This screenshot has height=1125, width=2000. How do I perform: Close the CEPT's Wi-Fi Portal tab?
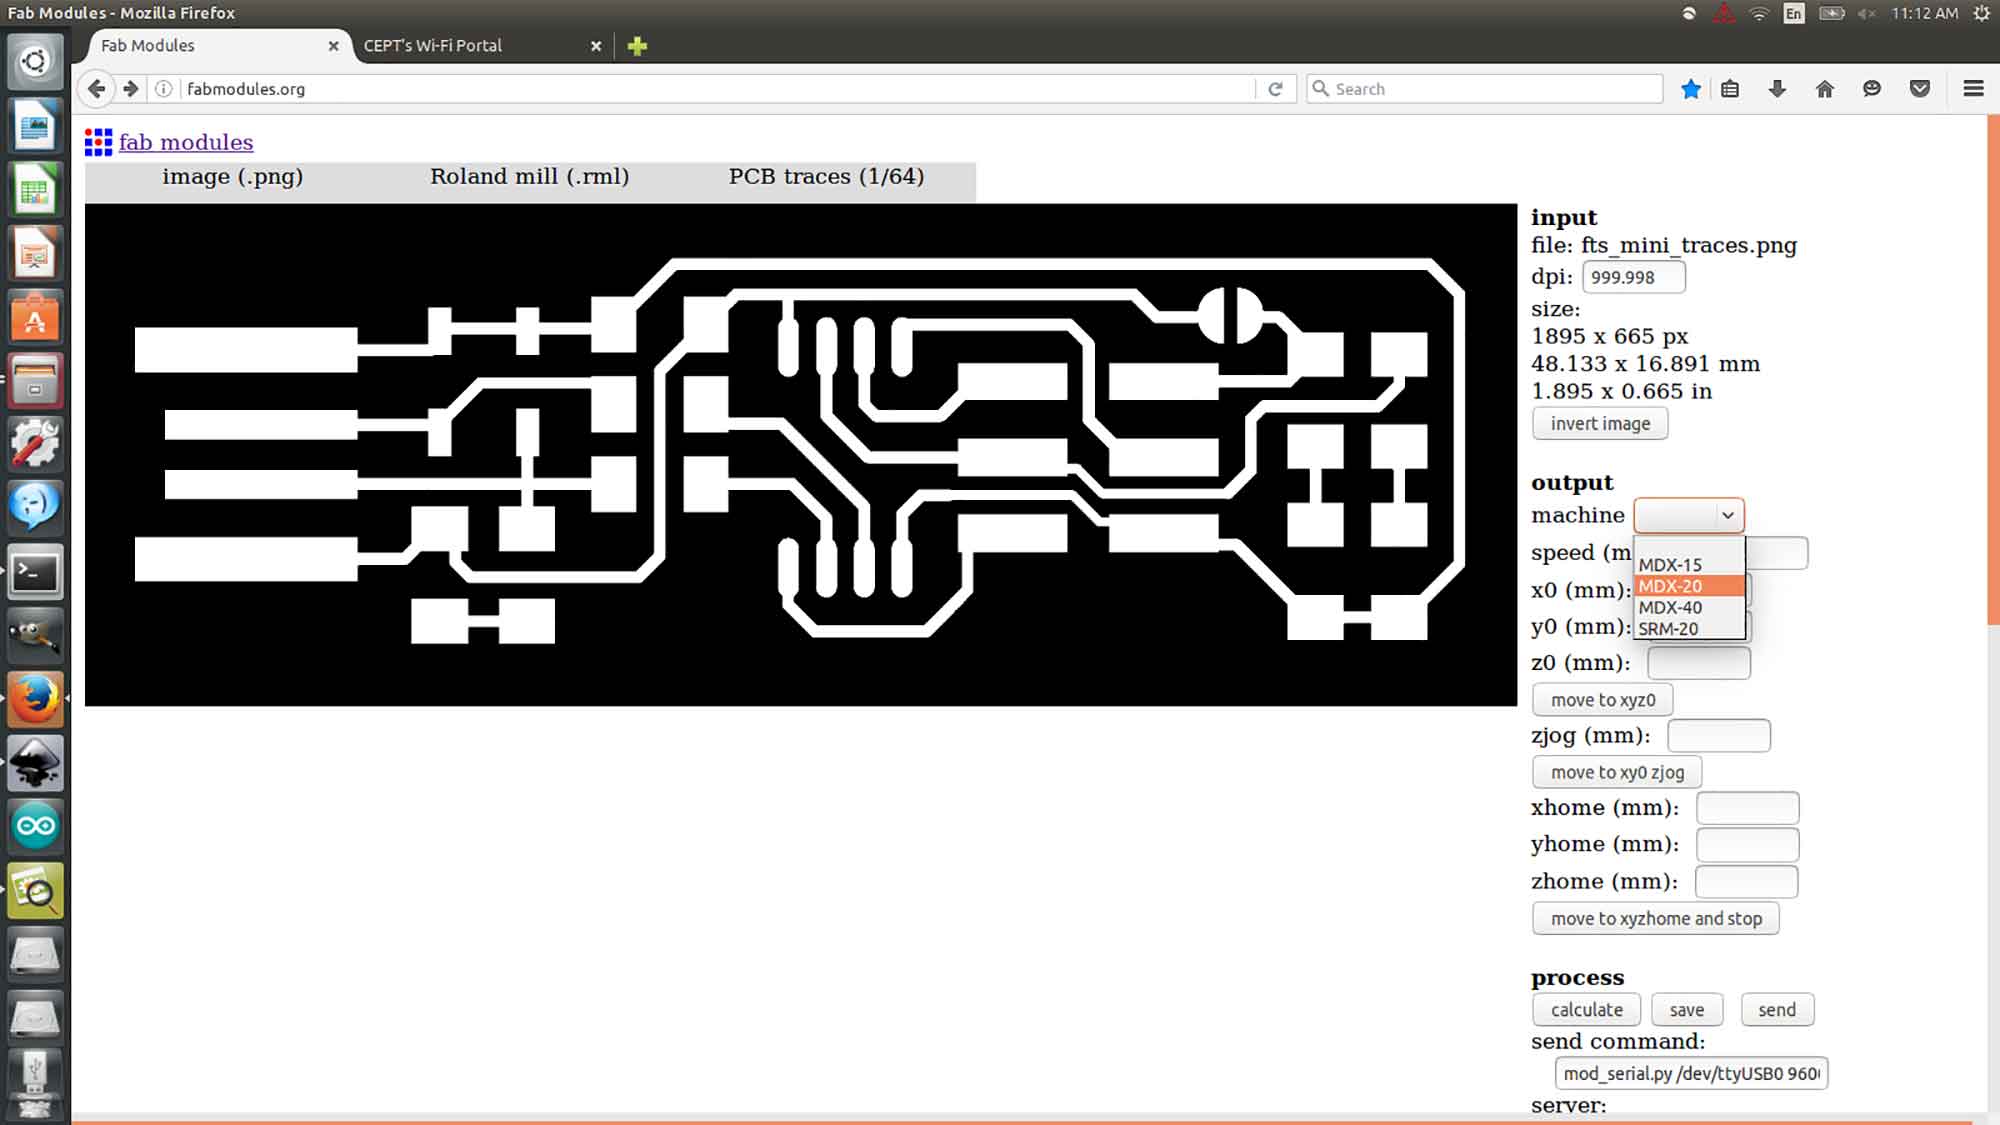pyautogui.click(x=596, y=46)
